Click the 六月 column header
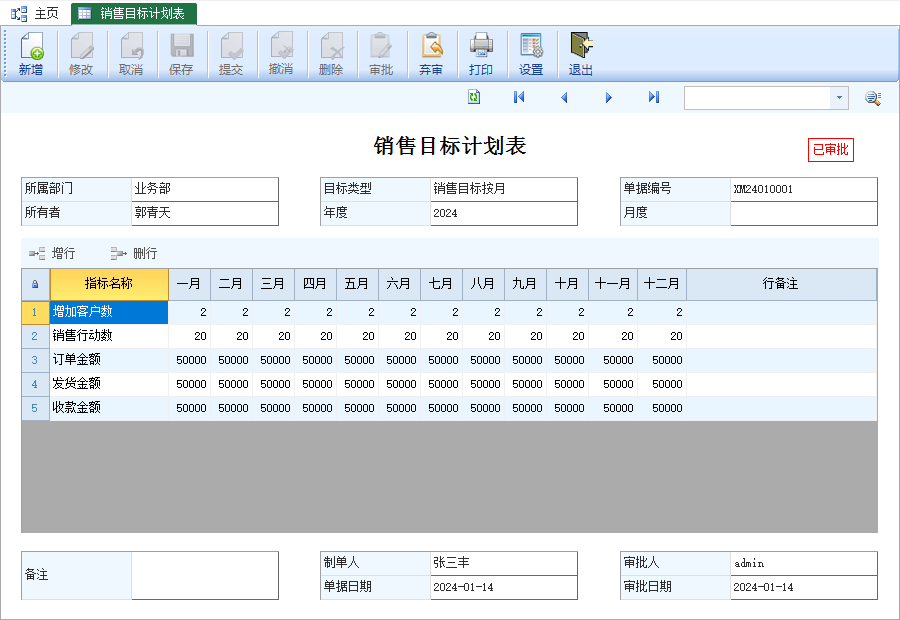 point(399,284)
